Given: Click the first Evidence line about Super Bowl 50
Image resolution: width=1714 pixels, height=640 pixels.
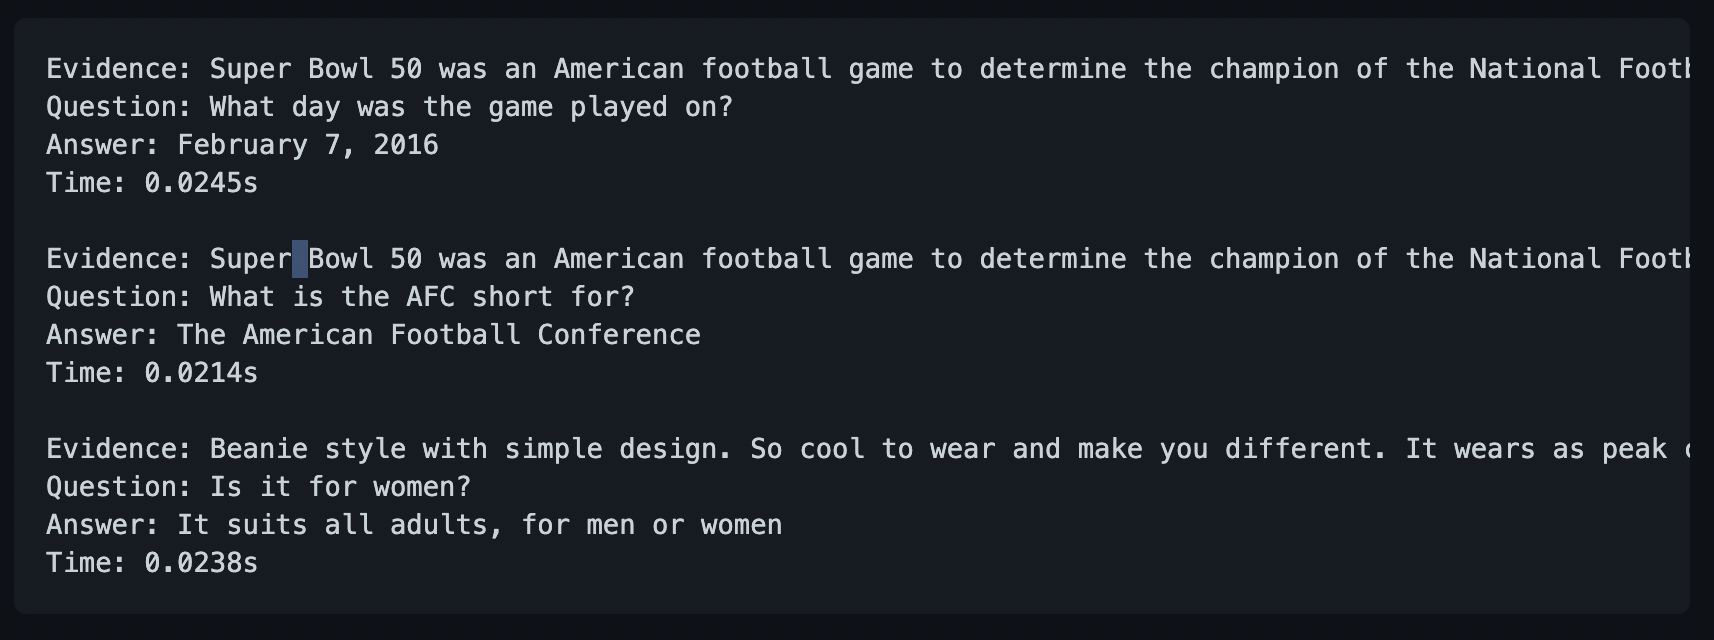Looking at the screenshot, I should [x=868, y=69].
